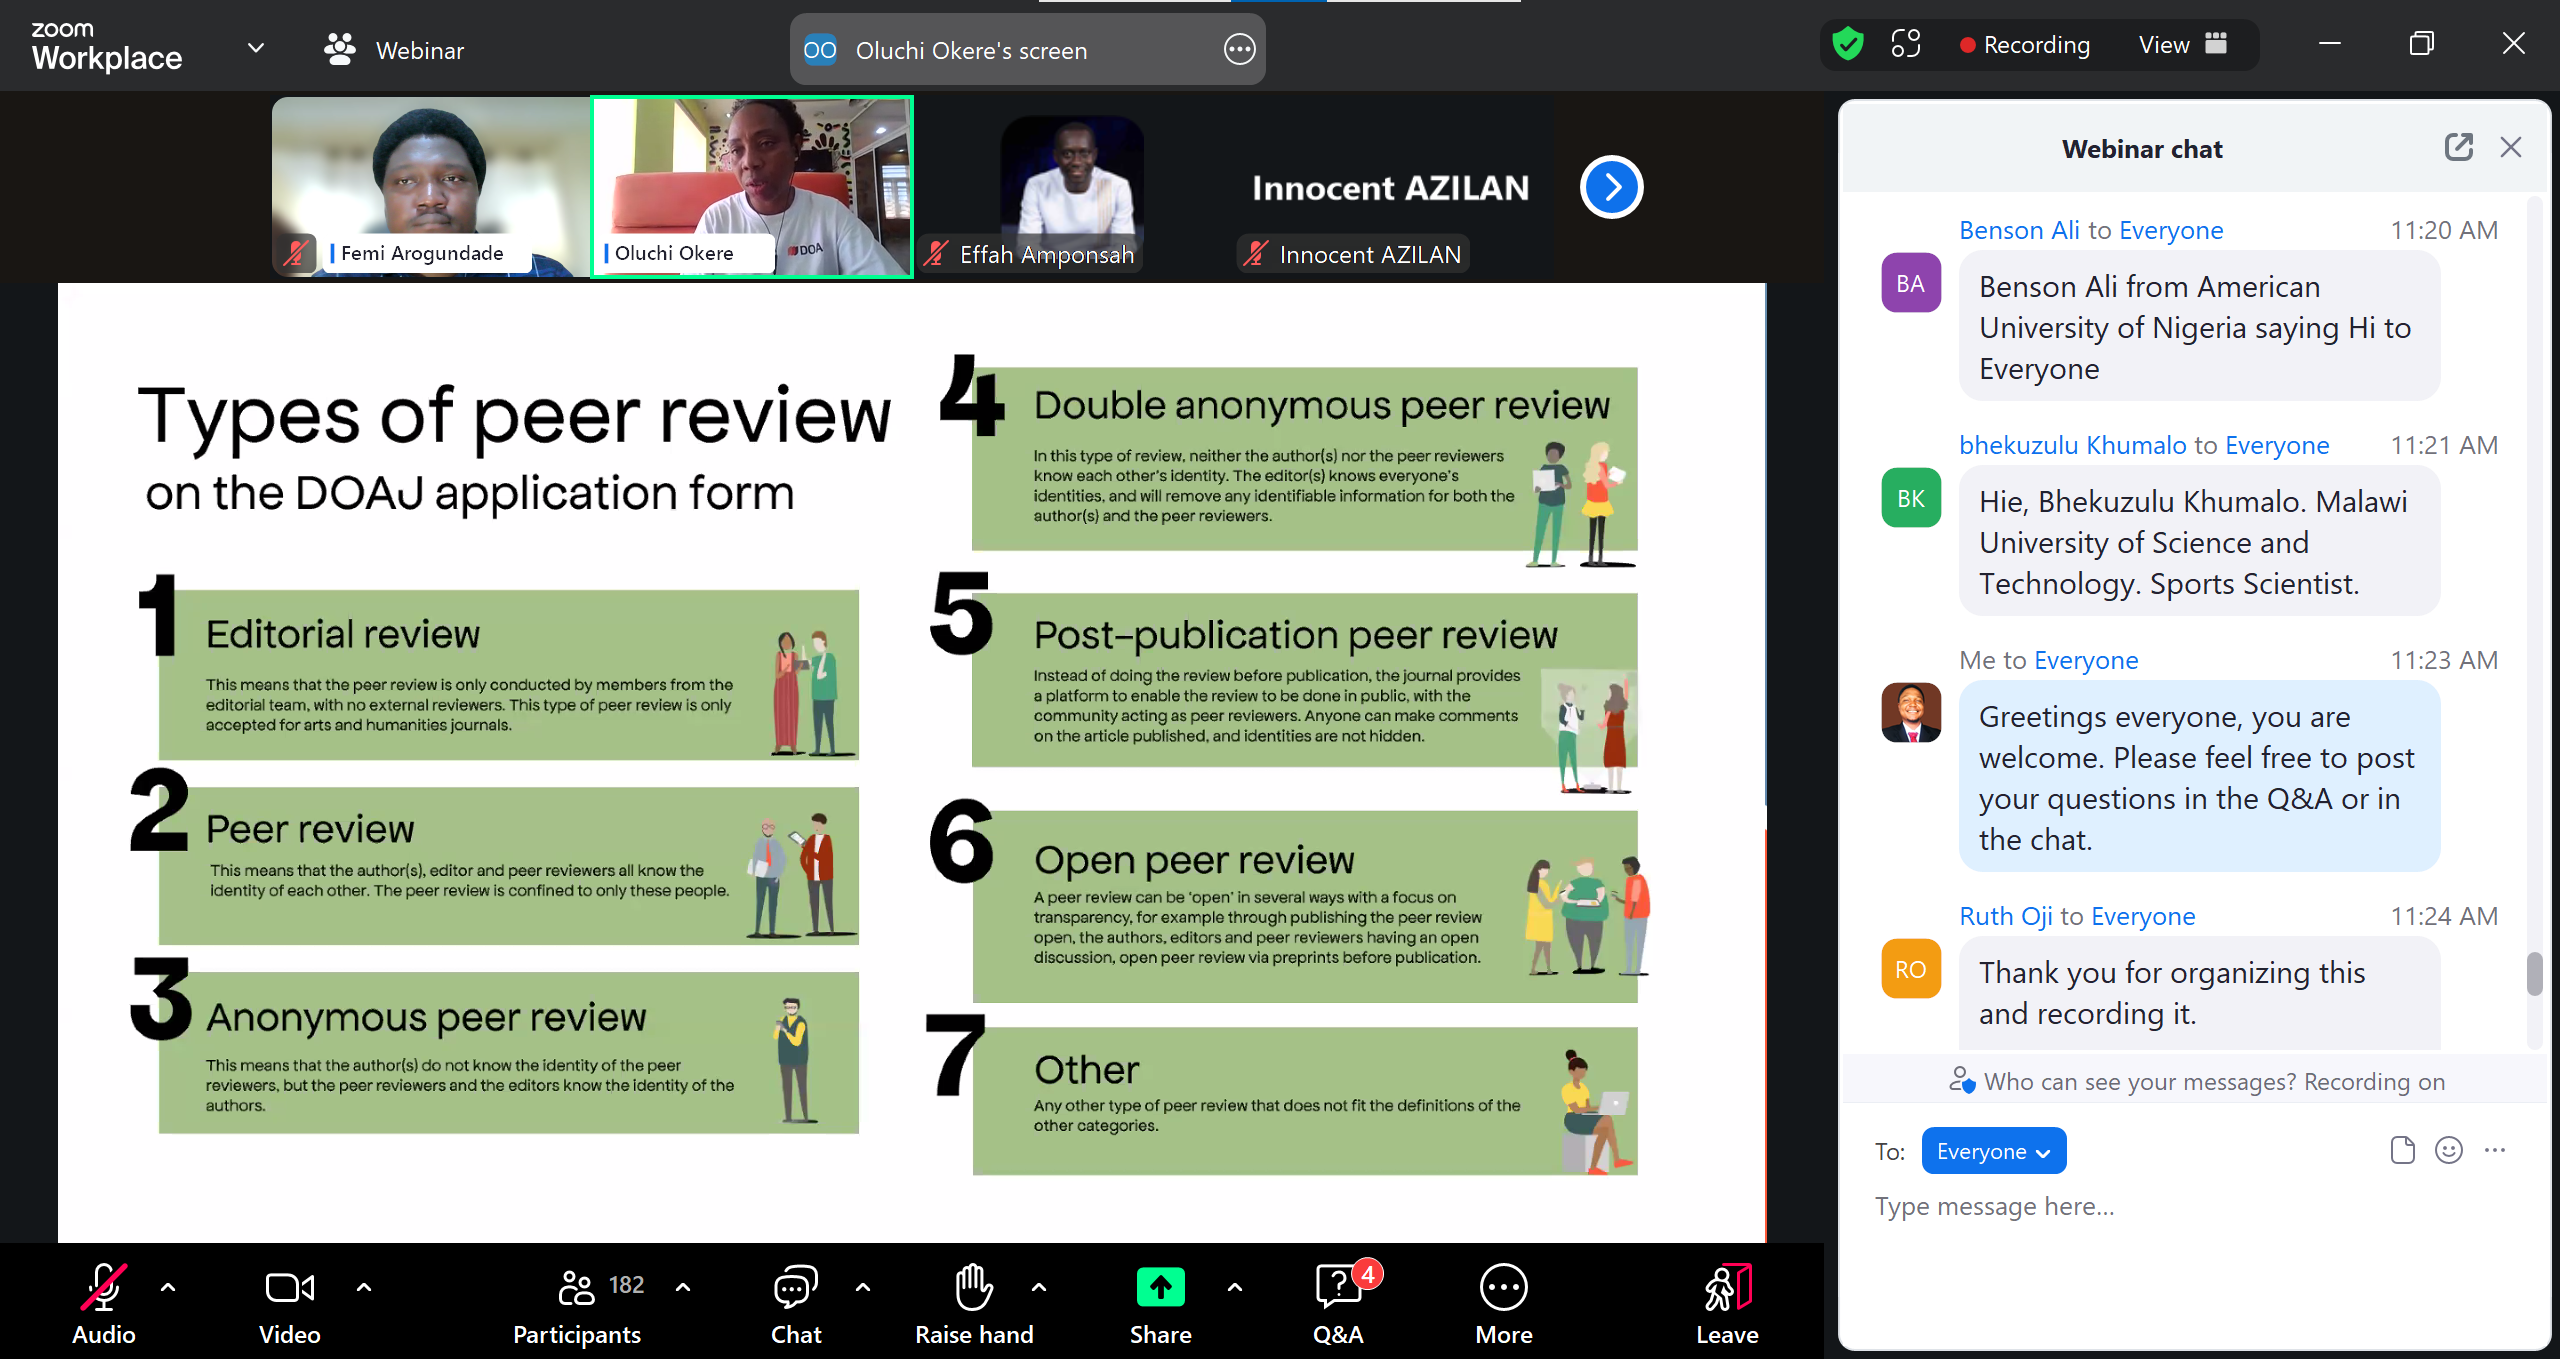Open Zoom Workplace dropdown chevron
The height and width of the screenshot is (1360, 2560).
point(256,47)
